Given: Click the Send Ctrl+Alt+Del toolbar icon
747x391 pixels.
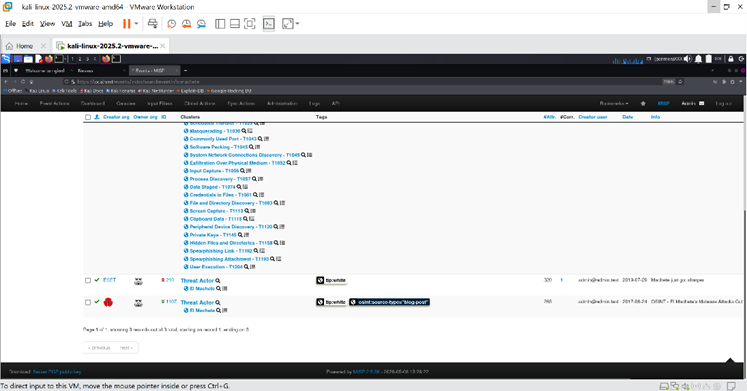Looking at the screenshot, I should 152,23.
